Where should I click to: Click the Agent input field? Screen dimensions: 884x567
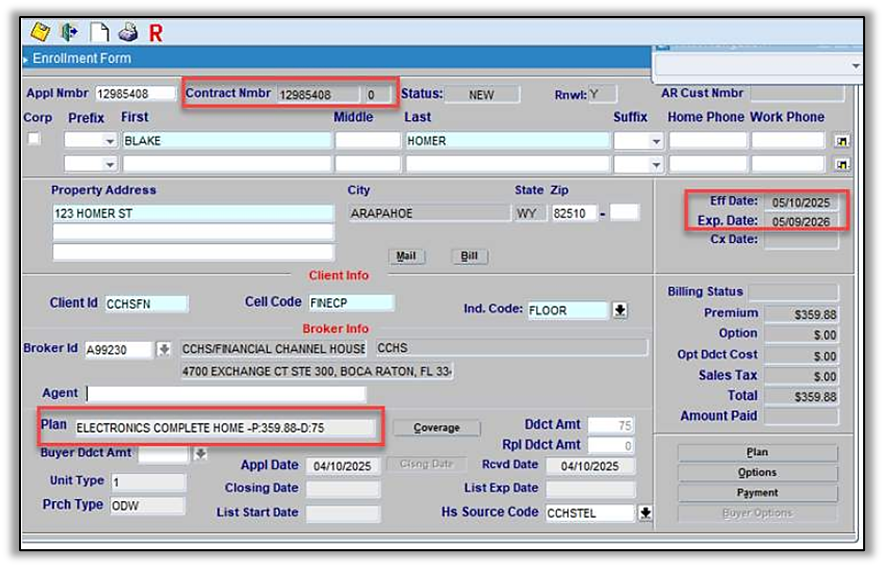(x=225, y=394)
